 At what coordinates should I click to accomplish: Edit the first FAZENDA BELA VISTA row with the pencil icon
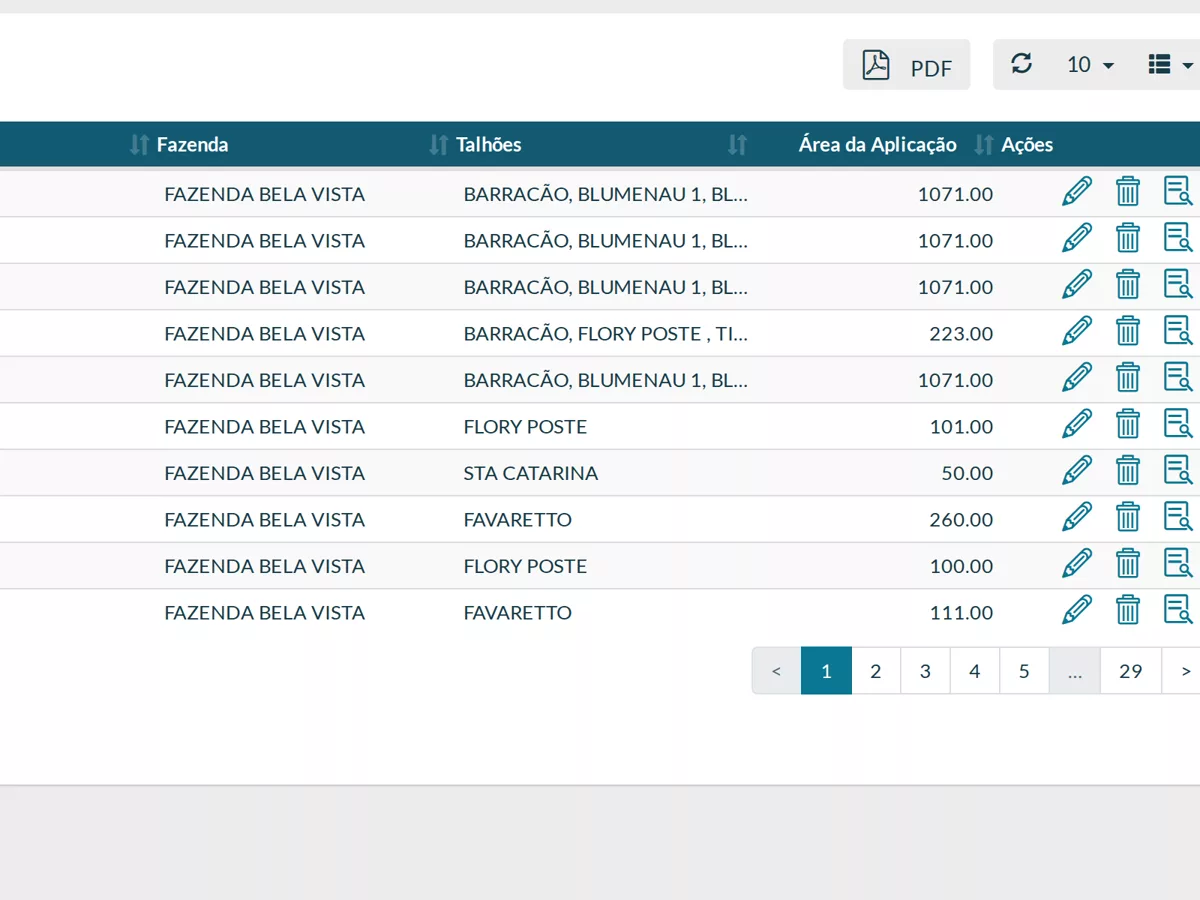[x=1077, y=192]
